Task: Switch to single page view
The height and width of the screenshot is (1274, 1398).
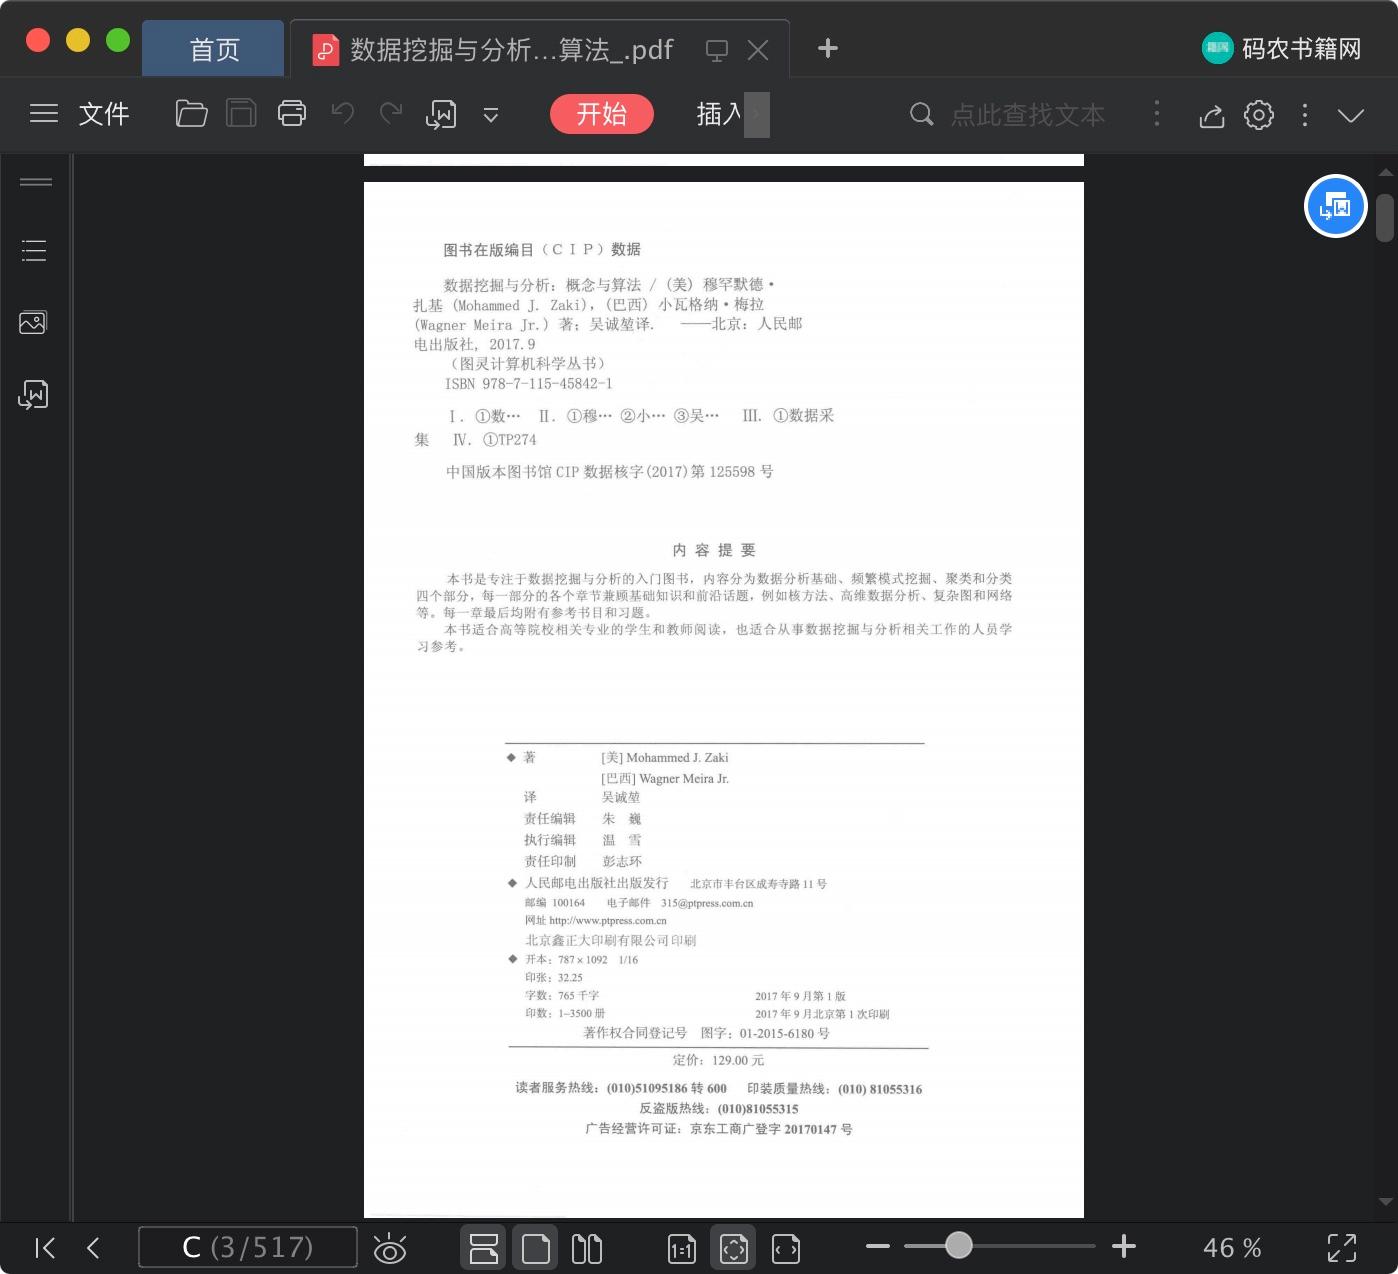Action: point(535,1248)
